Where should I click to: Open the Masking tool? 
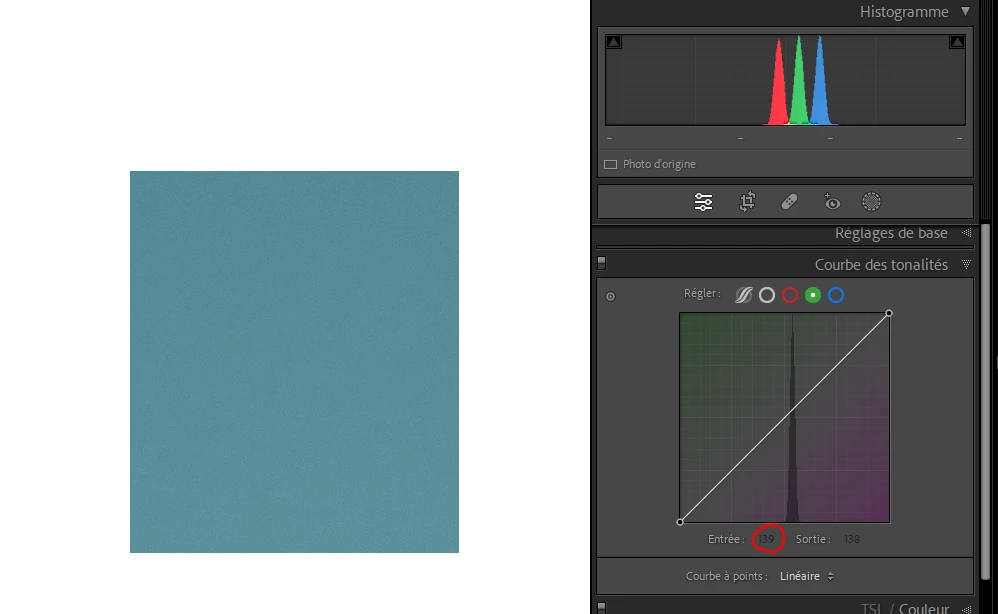(871, 202)
